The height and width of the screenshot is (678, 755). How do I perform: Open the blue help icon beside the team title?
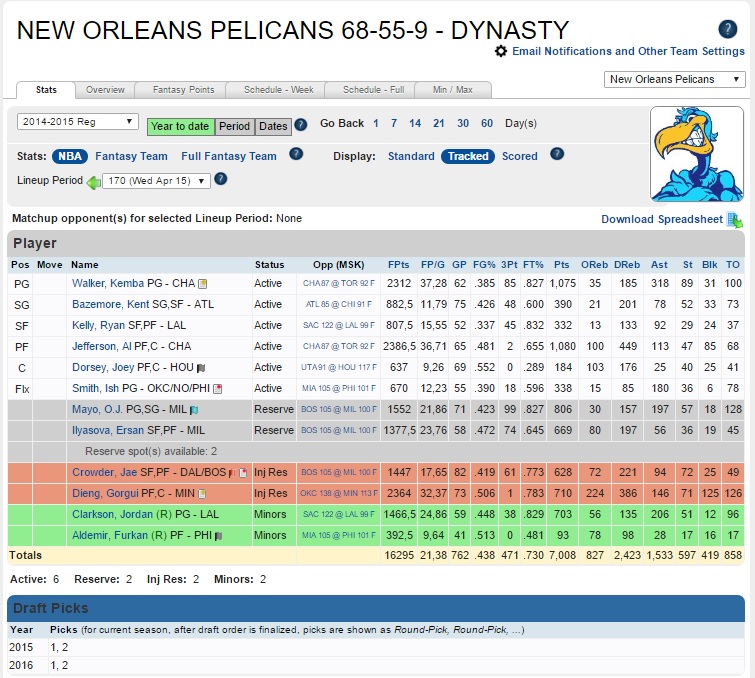[x=727, y=29]
